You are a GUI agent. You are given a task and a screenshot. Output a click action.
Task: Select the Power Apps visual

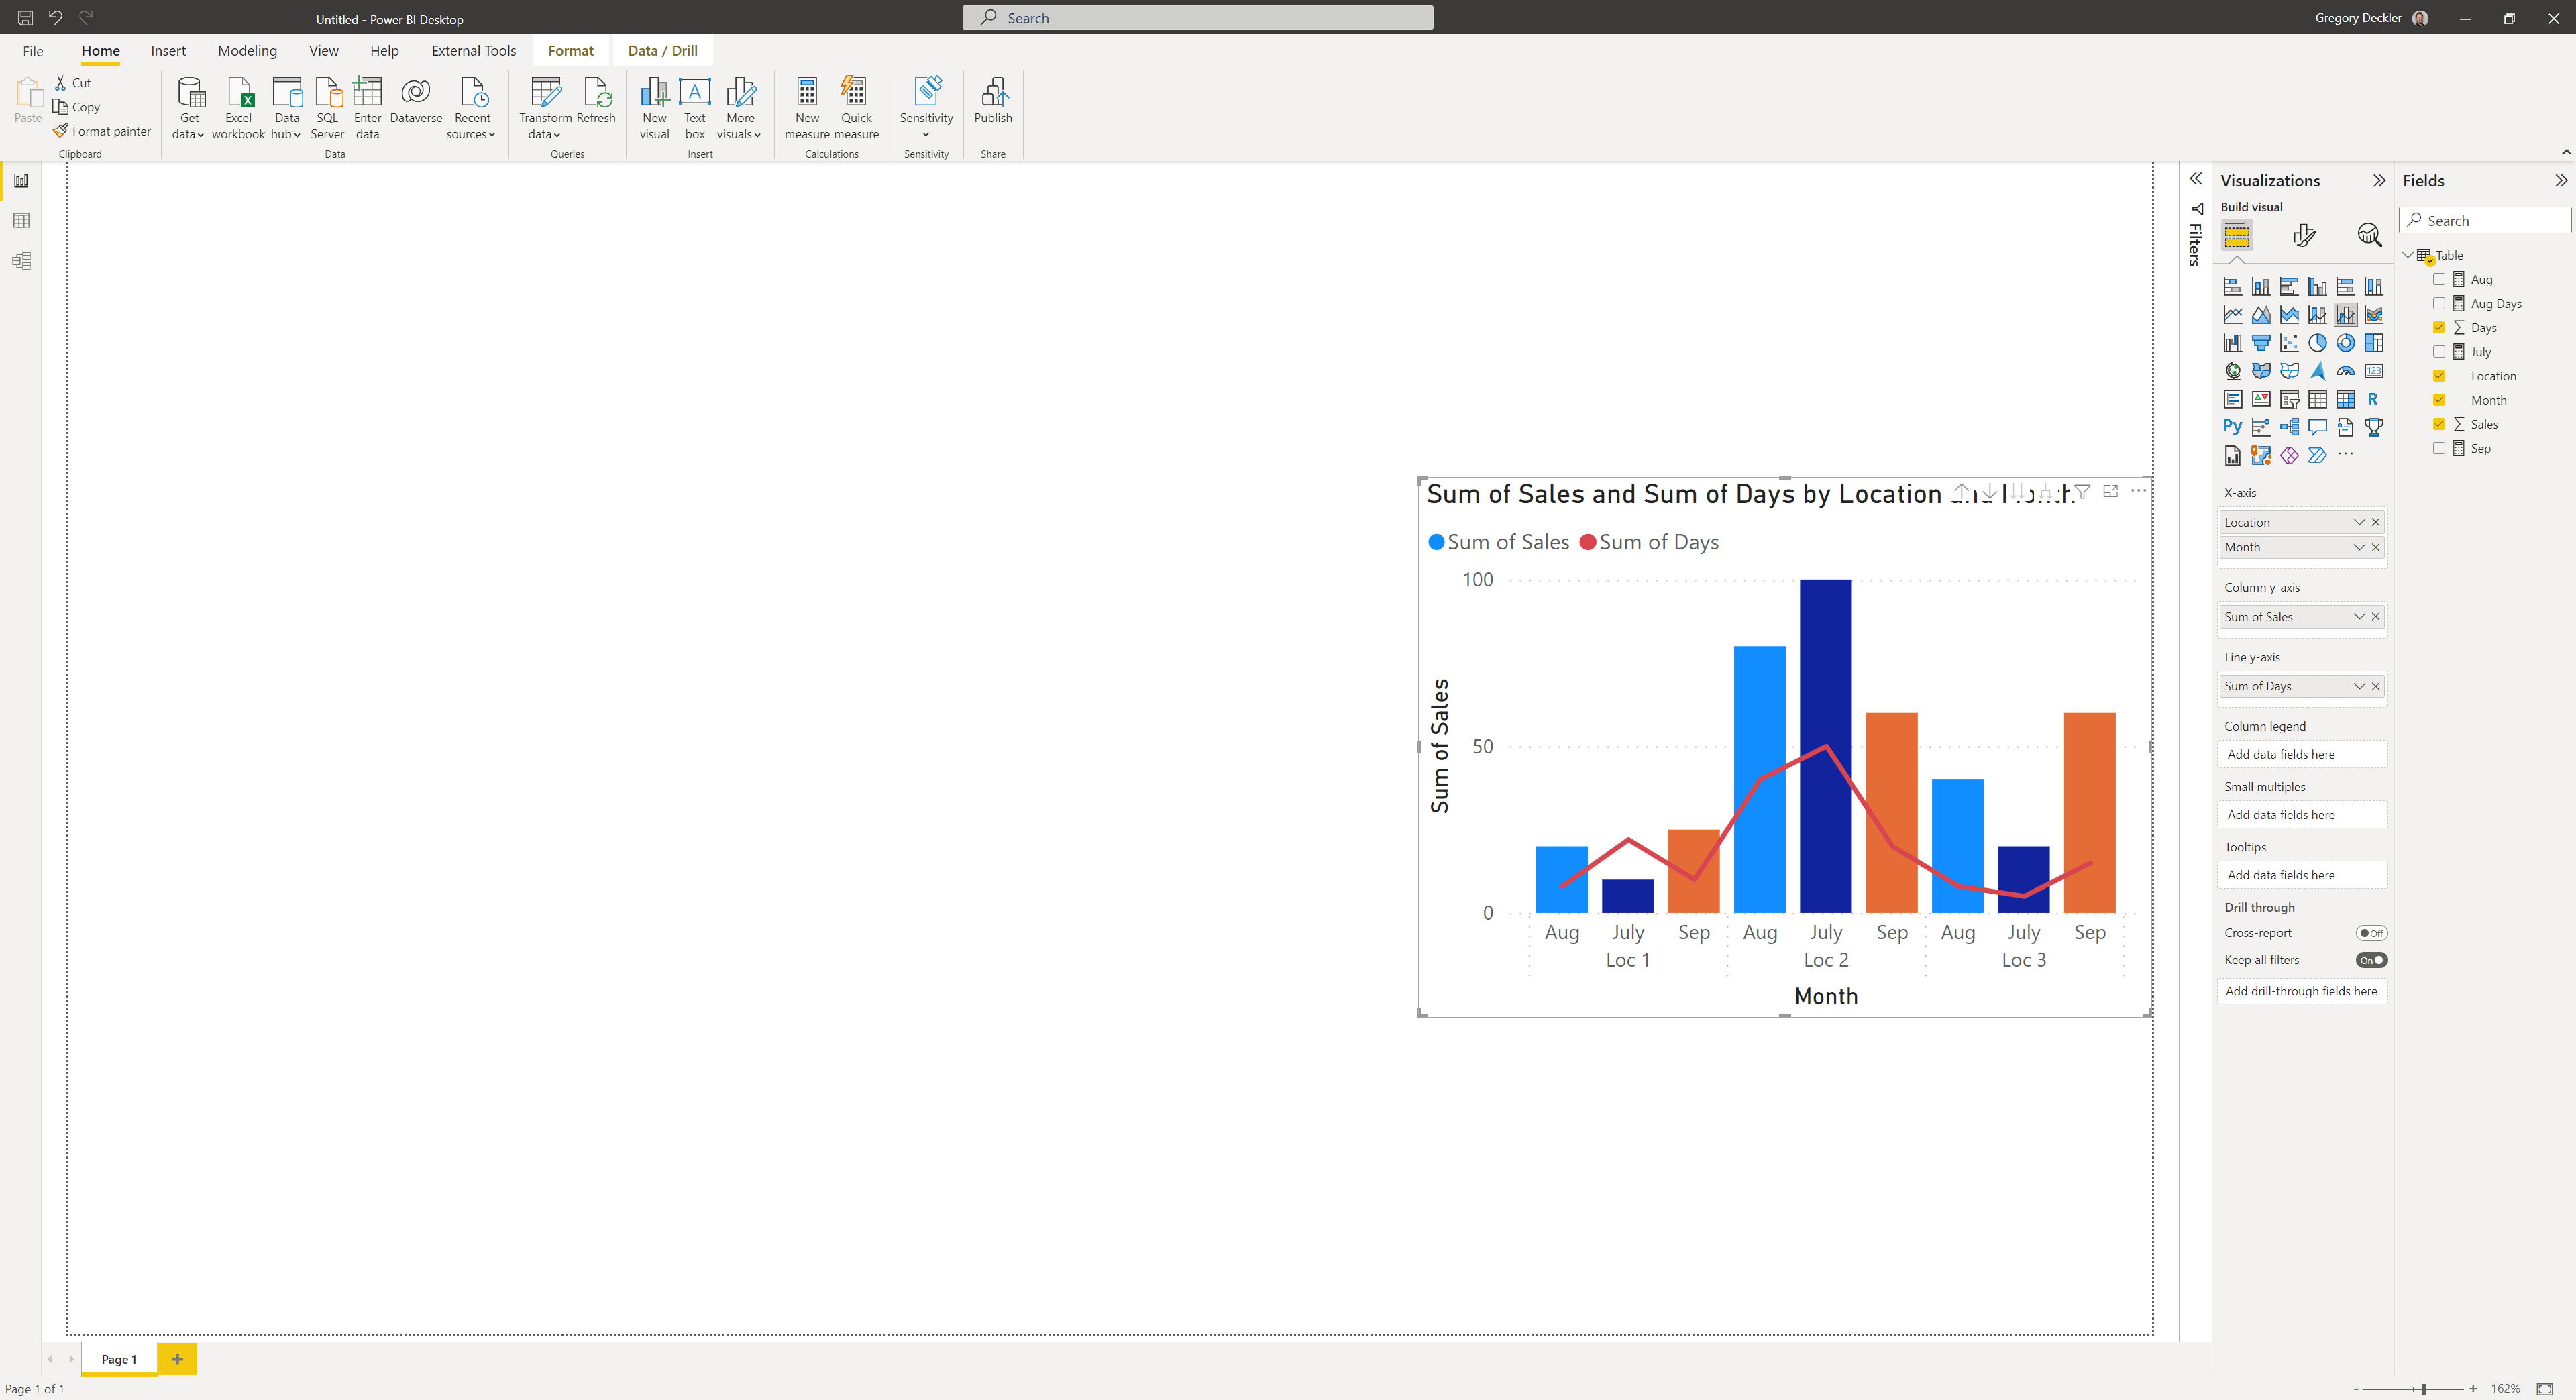click(x=2289, y=455)
